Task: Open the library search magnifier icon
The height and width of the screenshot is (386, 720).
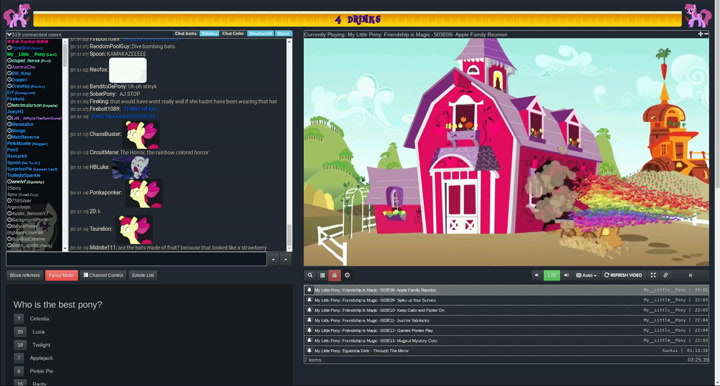Action: pos(310,275)
